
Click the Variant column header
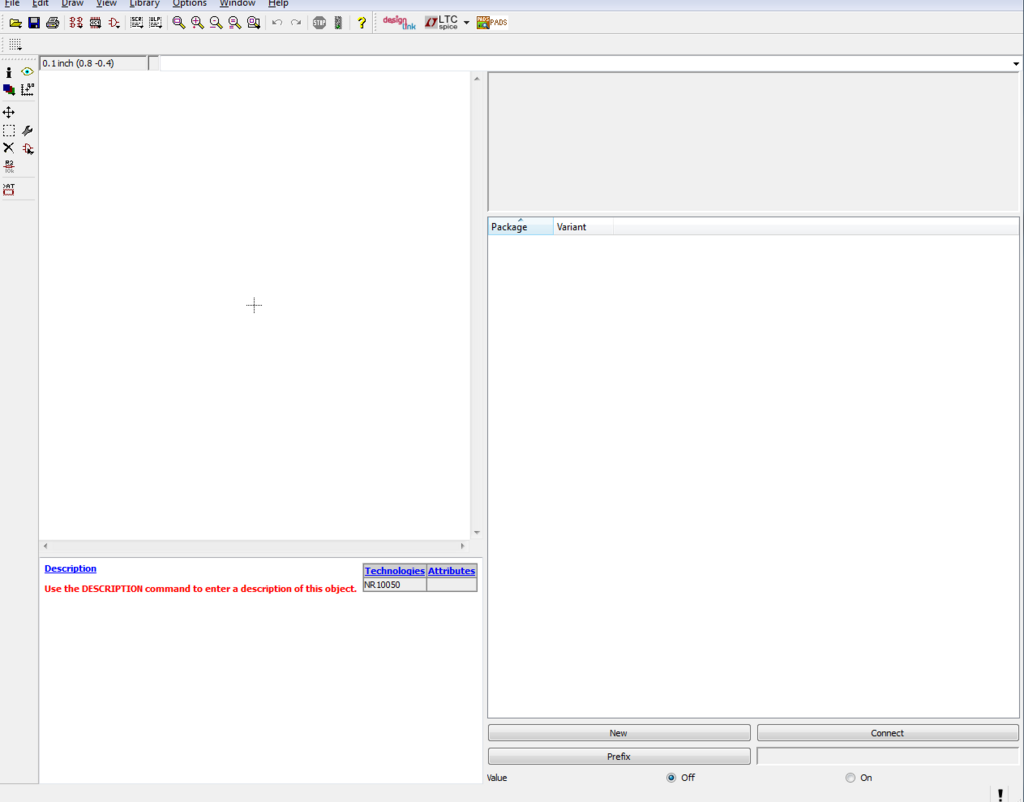(583, 227)
